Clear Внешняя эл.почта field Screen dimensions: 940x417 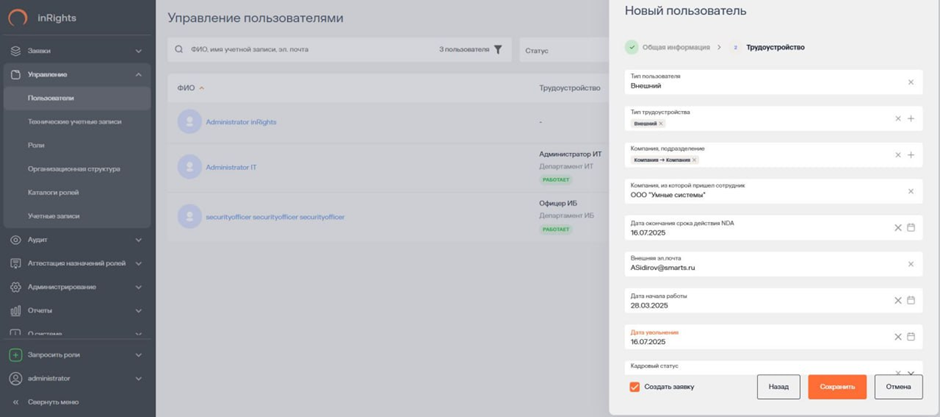point(911,264)
